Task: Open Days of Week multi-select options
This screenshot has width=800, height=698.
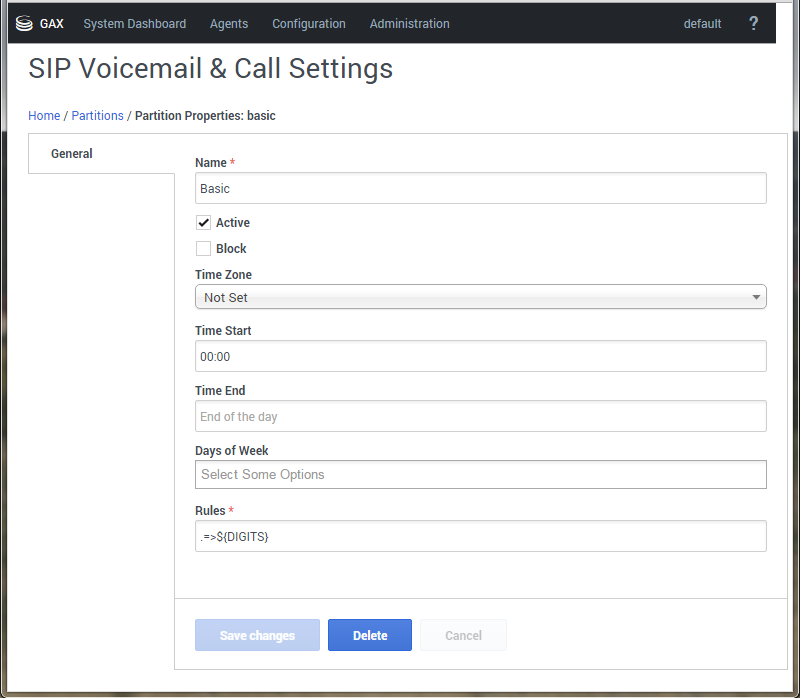Action: click(480, 474)
